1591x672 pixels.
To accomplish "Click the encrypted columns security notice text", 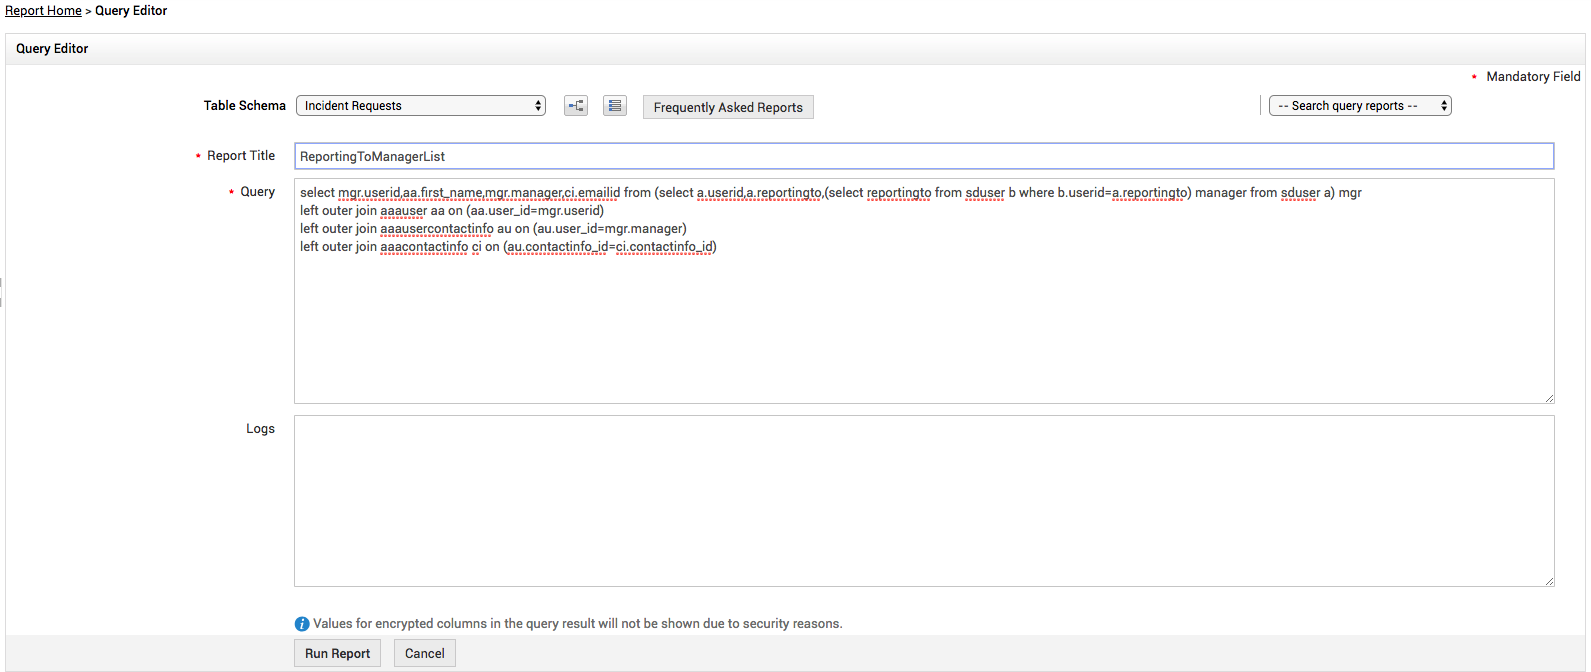I will (x=578, y=624).
